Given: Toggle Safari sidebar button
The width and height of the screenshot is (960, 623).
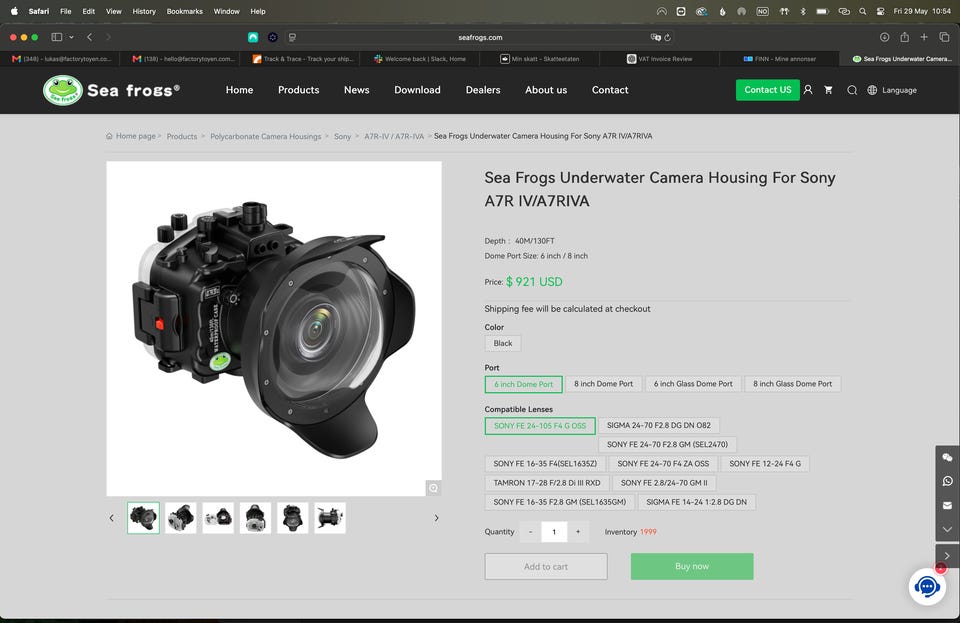Looking at the screenshot, I should [56, 37].
